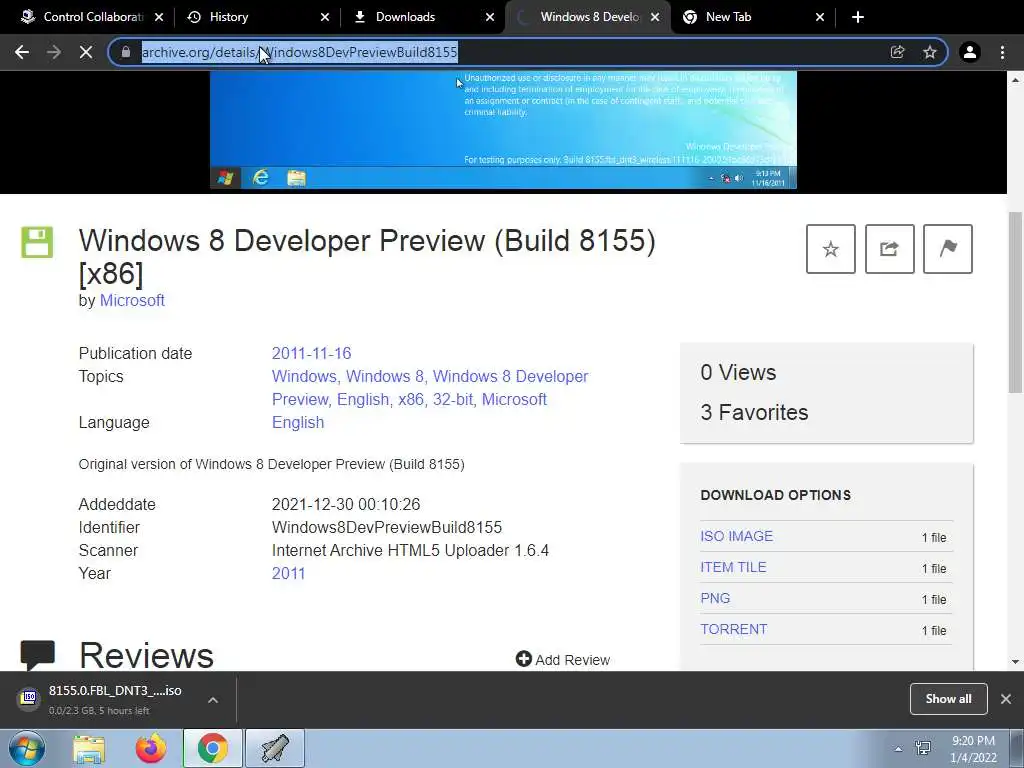Click the scrollbar down arrow
Screen dimensions: 1024x768
[1015, 662]
